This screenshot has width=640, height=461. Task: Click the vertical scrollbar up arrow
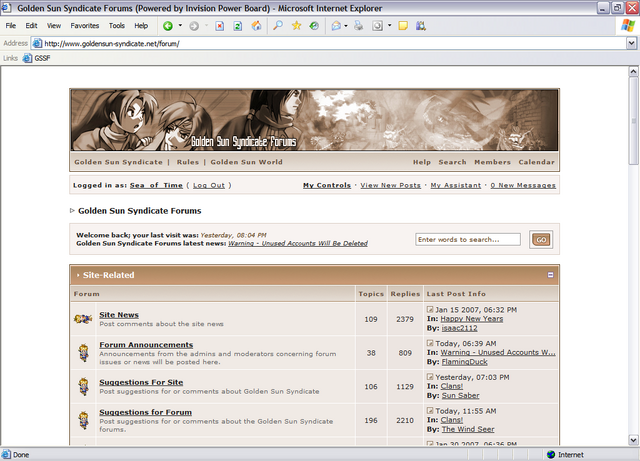click(633, 72)
